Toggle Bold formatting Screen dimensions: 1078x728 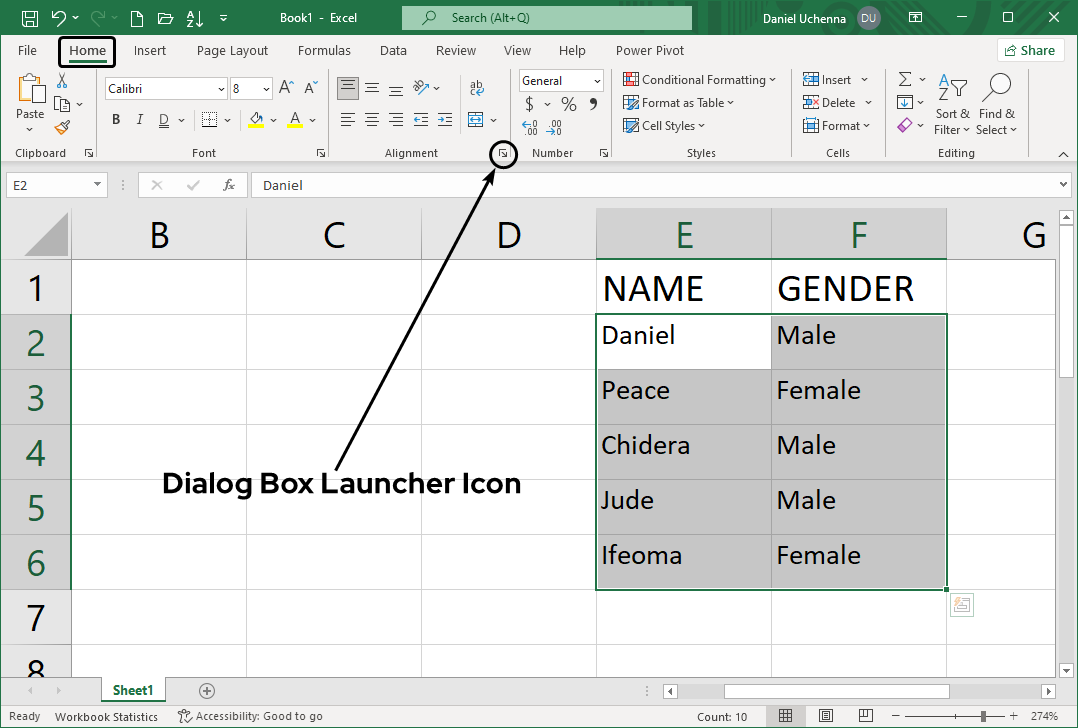click(x=116, y=120)
